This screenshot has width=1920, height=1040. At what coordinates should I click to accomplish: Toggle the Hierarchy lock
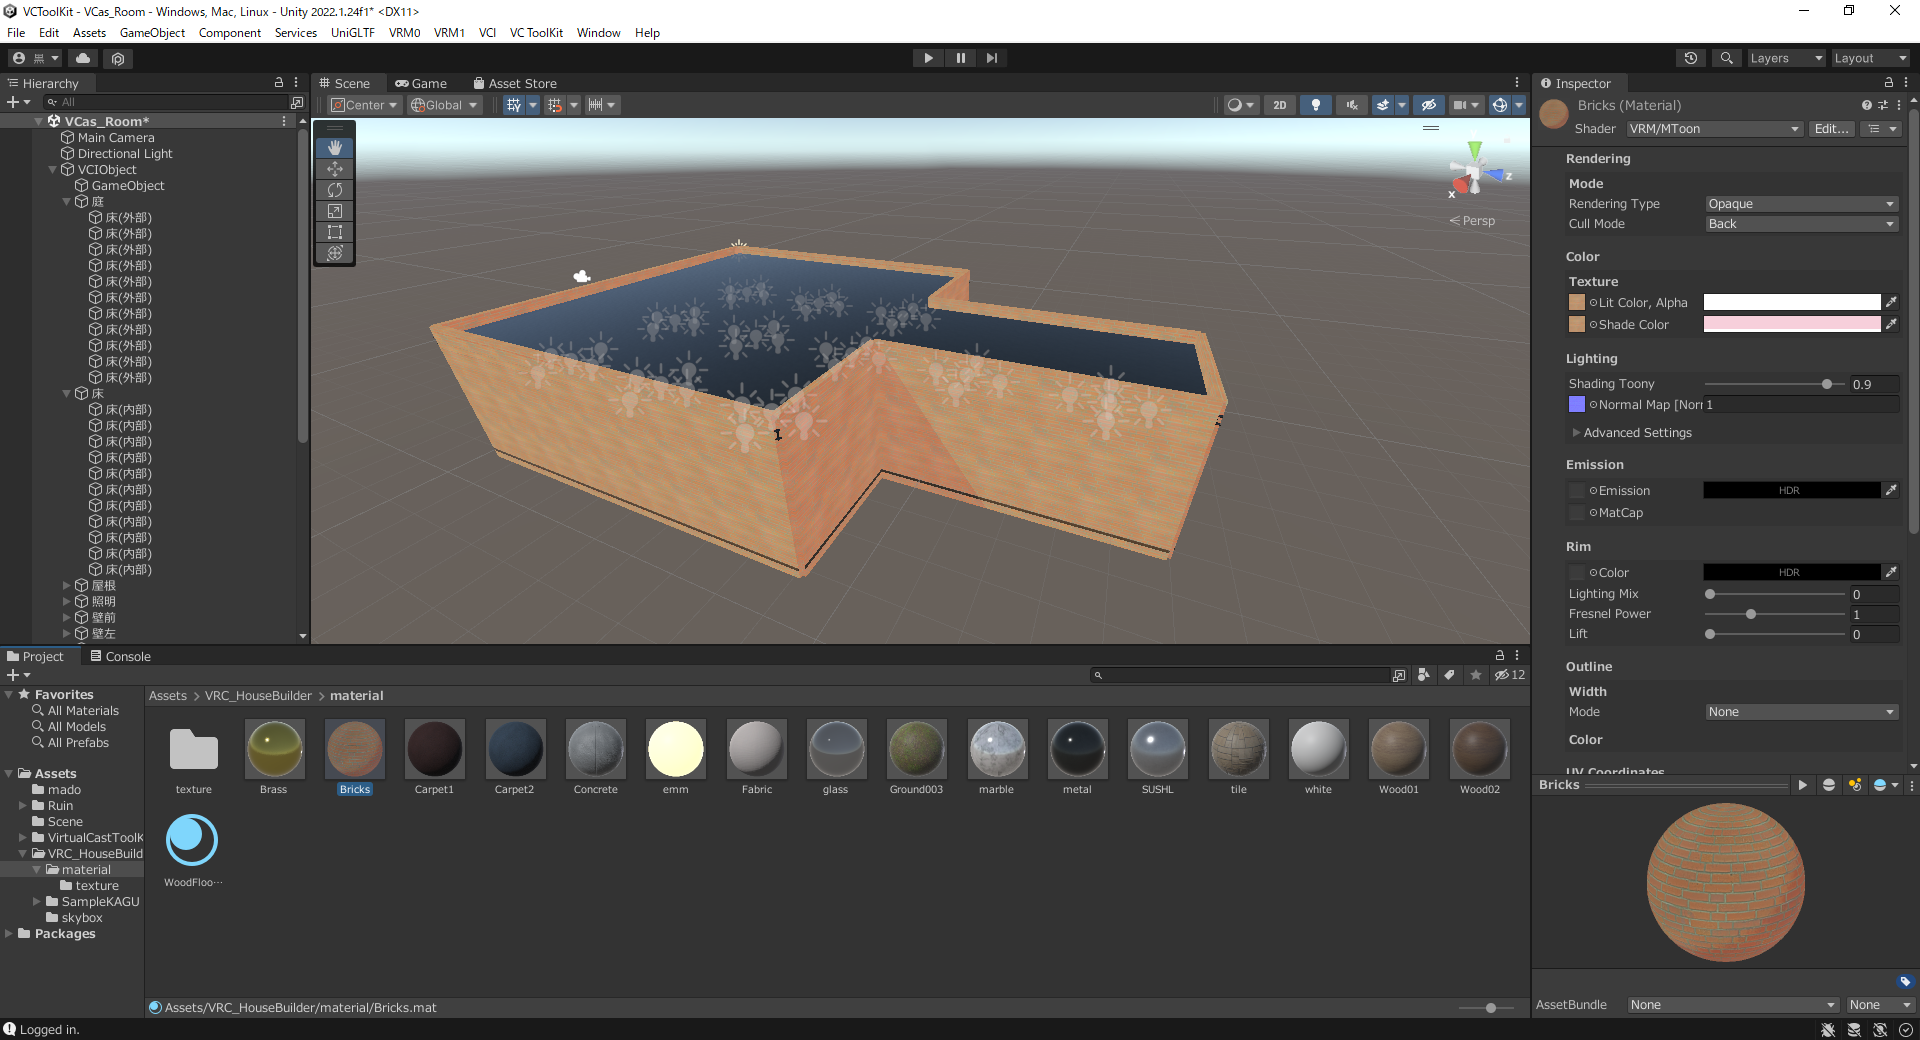click(279, 83)
